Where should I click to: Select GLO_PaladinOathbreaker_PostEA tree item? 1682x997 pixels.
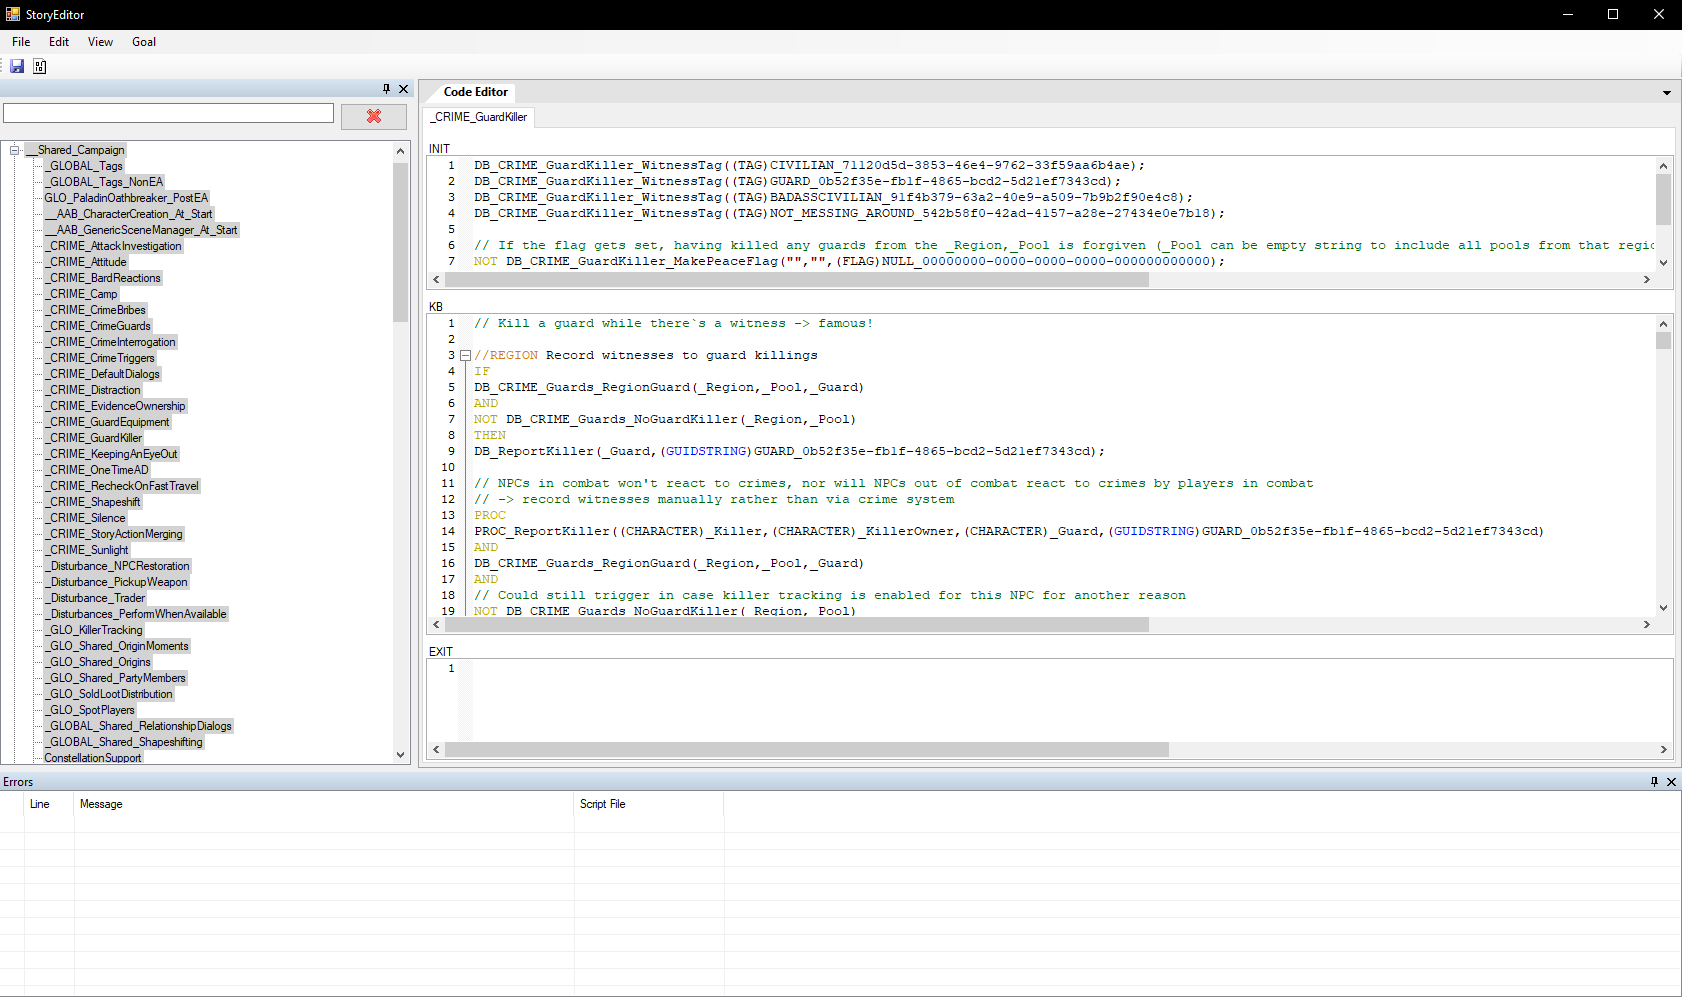[x=126, y=198]
